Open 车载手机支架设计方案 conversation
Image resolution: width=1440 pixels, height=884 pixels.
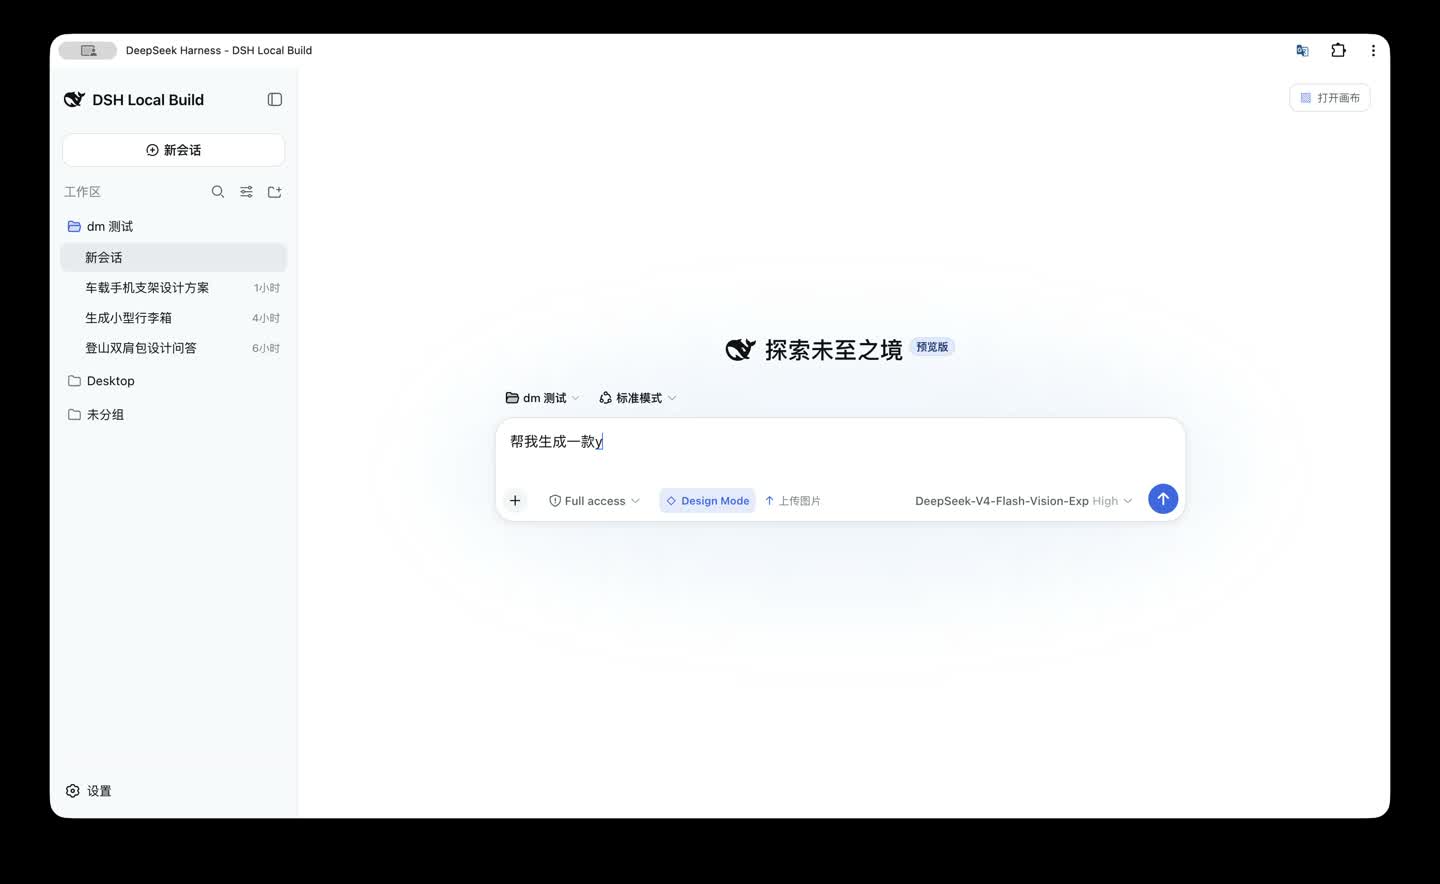173,288
